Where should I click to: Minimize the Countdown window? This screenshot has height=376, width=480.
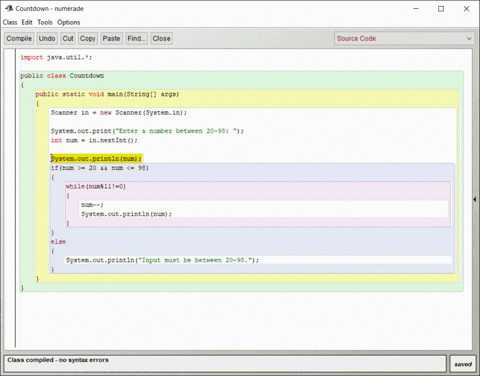pos(416,9)
